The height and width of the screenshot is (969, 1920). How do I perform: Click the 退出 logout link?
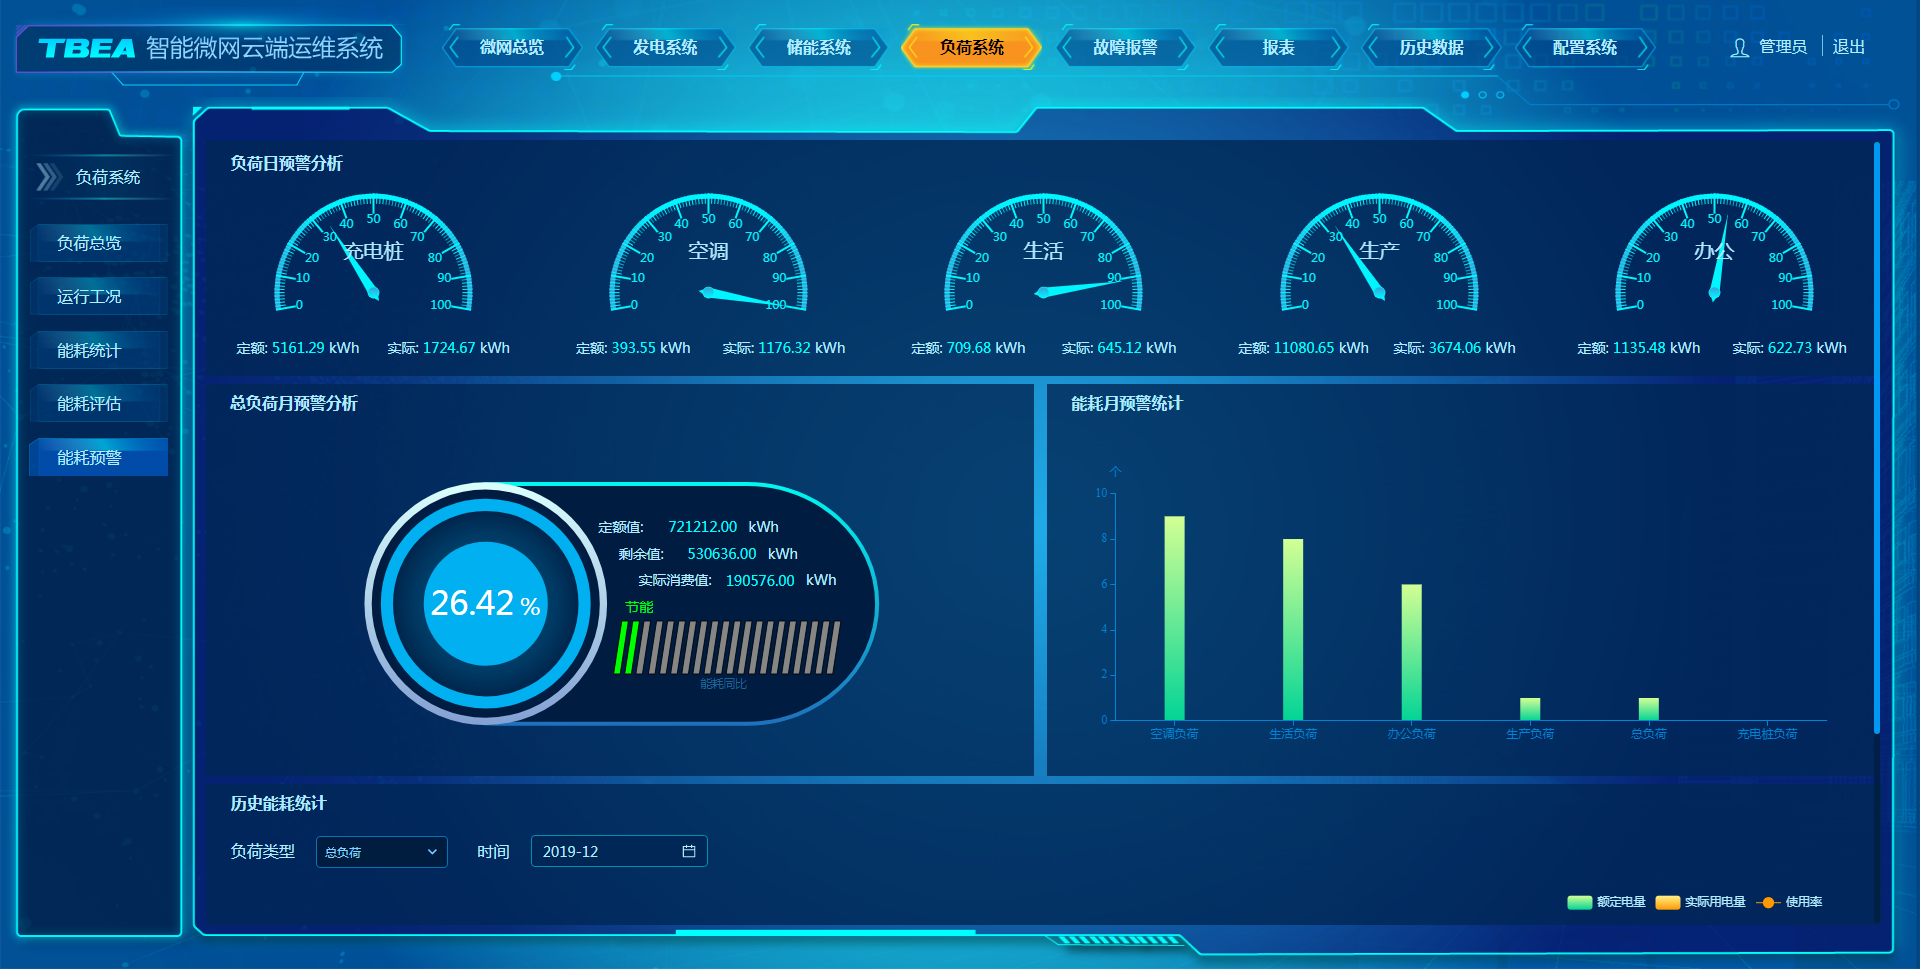coord(1848,47)
